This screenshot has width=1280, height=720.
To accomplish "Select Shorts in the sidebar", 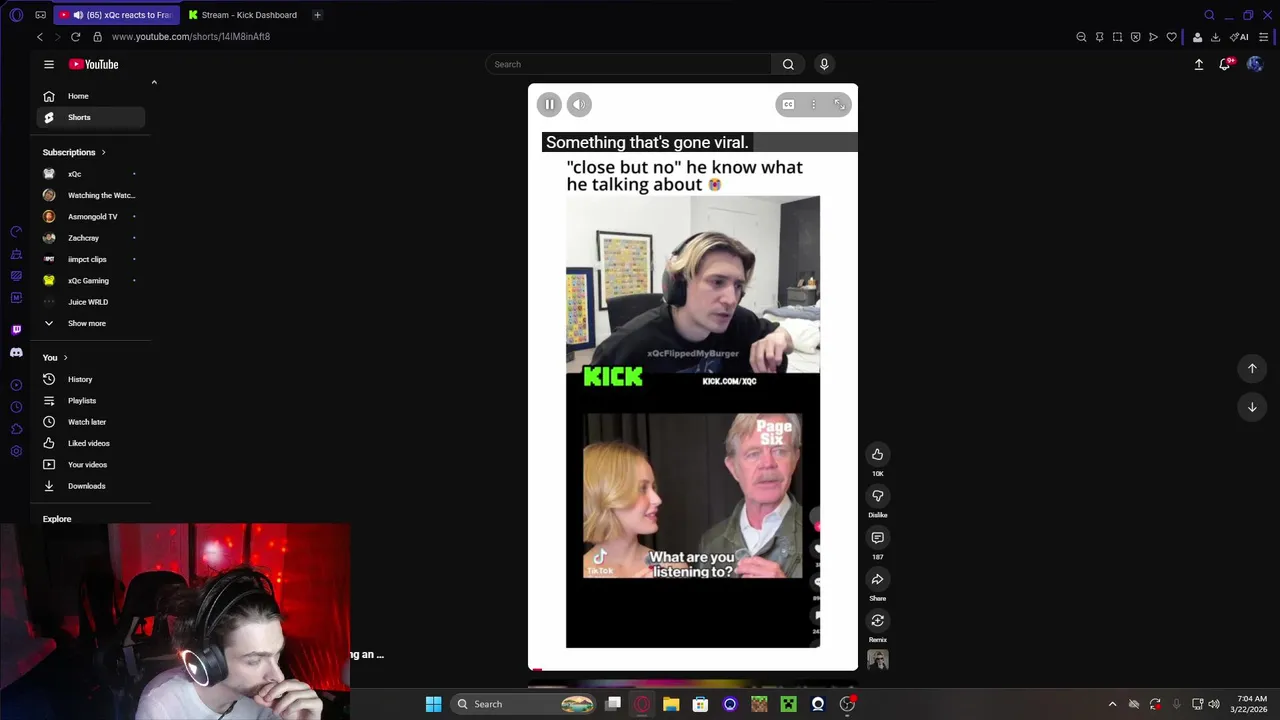I will (x=91, y=117).
